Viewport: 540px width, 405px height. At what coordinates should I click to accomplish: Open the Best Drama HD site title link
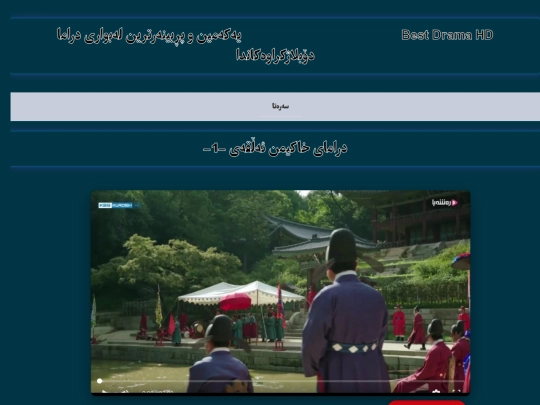447,35
